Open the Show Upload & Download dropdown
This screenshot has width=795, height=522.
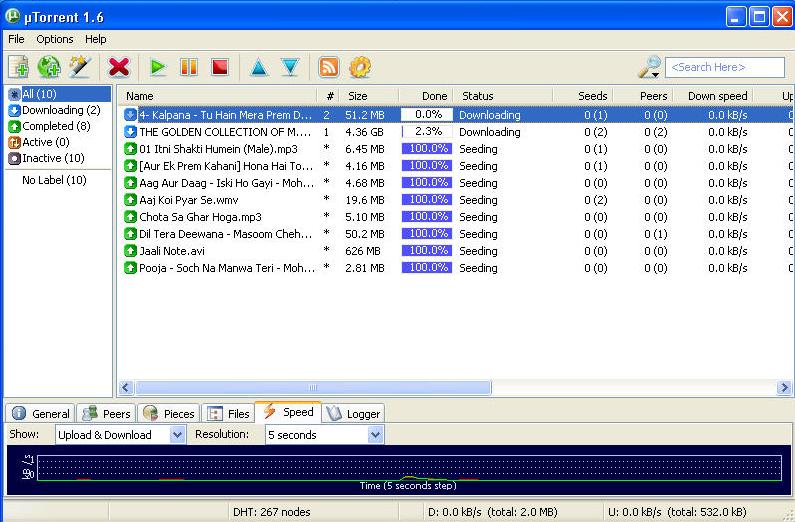[x=120, y=434]
